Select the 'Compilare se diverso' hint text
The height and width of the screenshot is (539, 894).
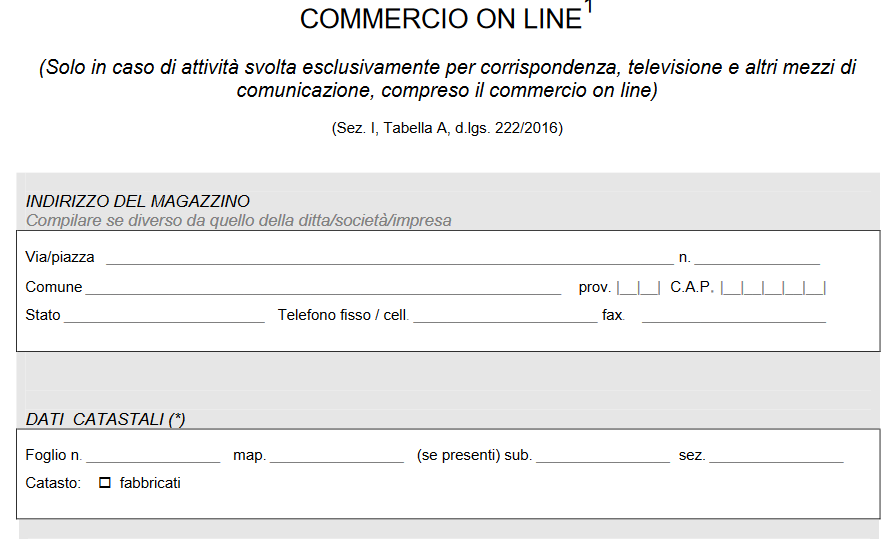click(x=238, y=220)
